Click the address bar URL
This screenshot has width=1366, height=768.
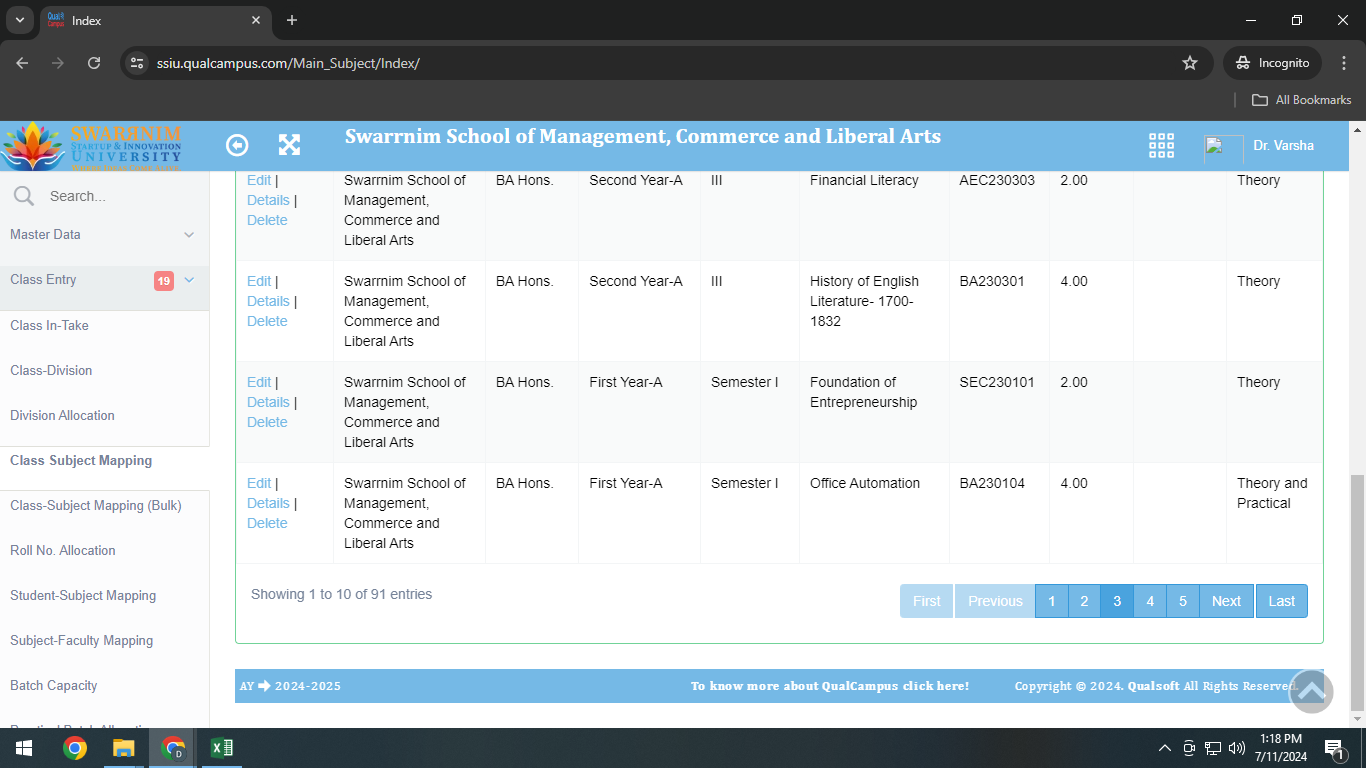point(288,63)
